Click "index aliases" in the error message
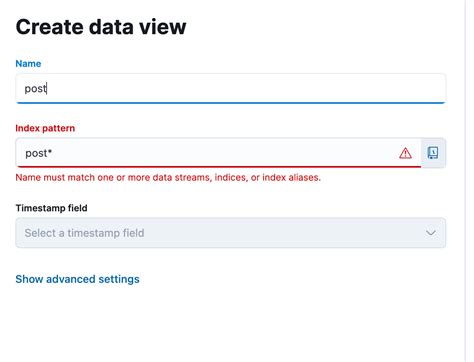The image size is (474, 362). [291, 177]
